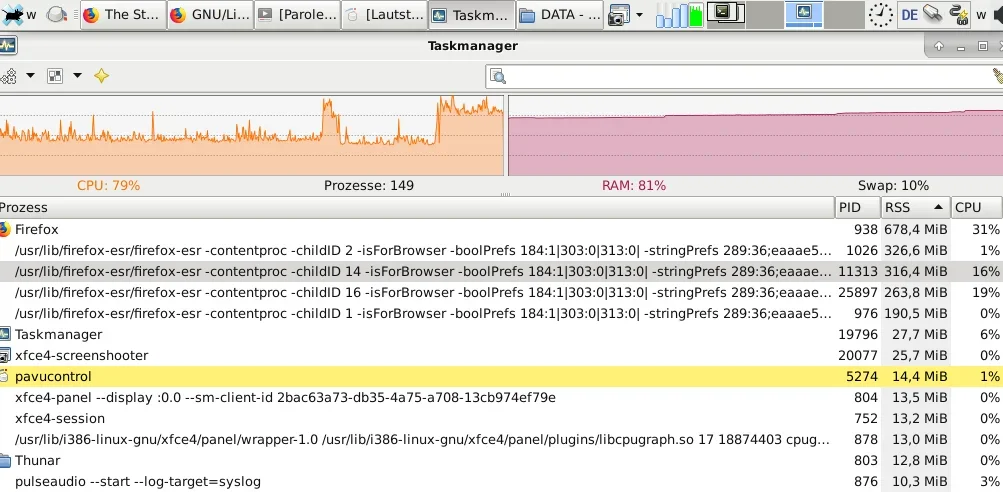
Task: Select the Thunar process row
Action: pos(502,460)
